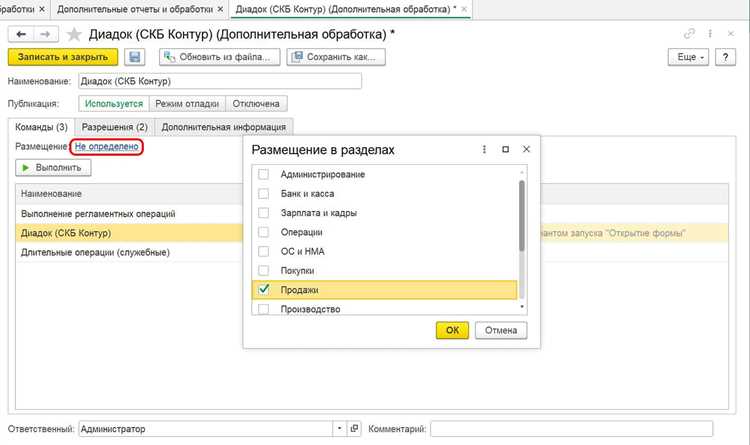Run the command with Выполнить button
Viewport: 750px width, 445px height.
pos(53,168)
